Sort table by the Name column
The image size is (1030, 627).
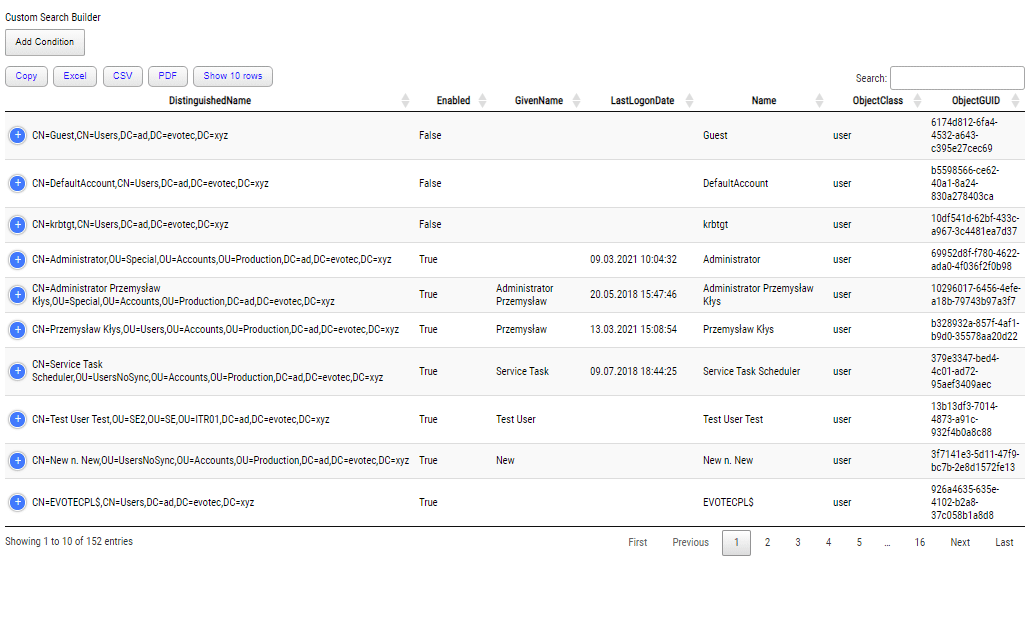763,100
